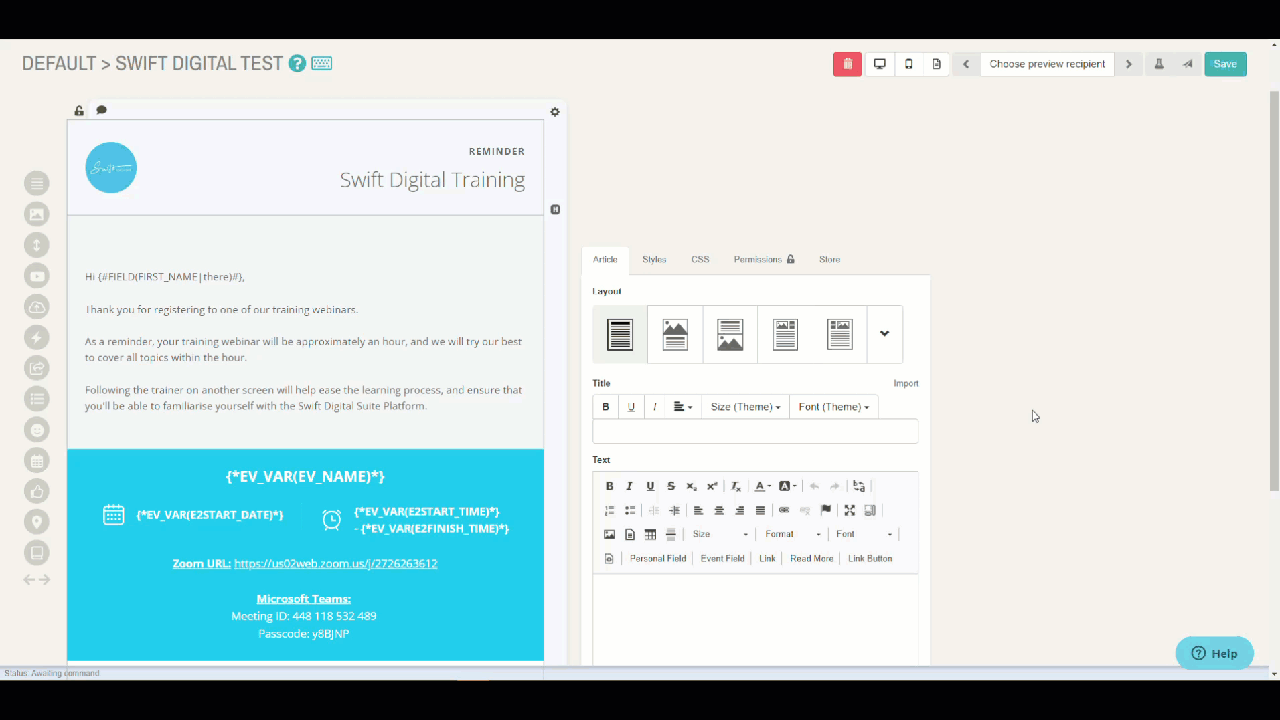This screenshot has width=1280, height=720.
Task: Toggle sidebar width with left-right arrows
Action: click(37, 580)
